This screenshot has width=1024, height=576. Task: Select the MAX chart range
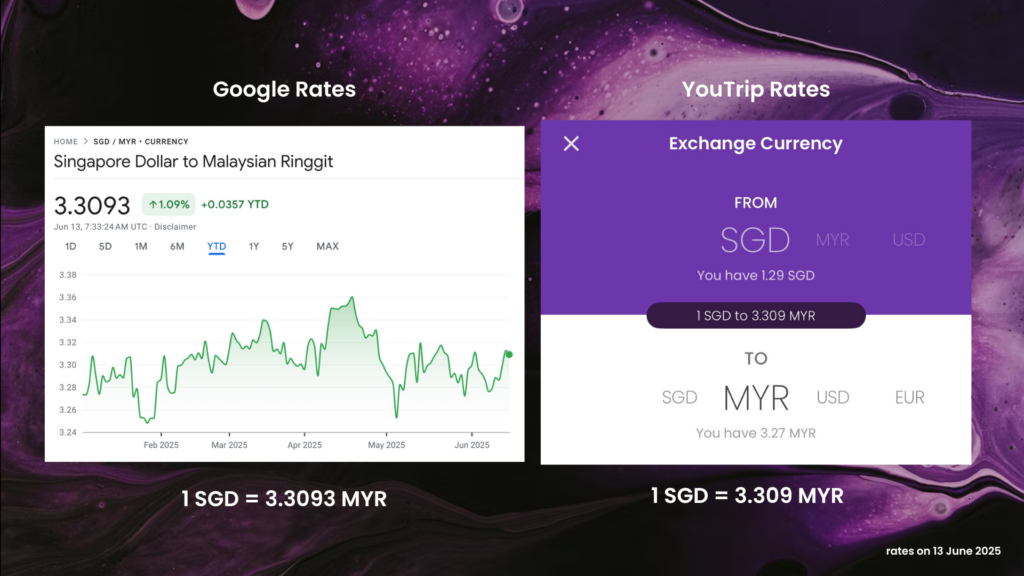[328, 246]
